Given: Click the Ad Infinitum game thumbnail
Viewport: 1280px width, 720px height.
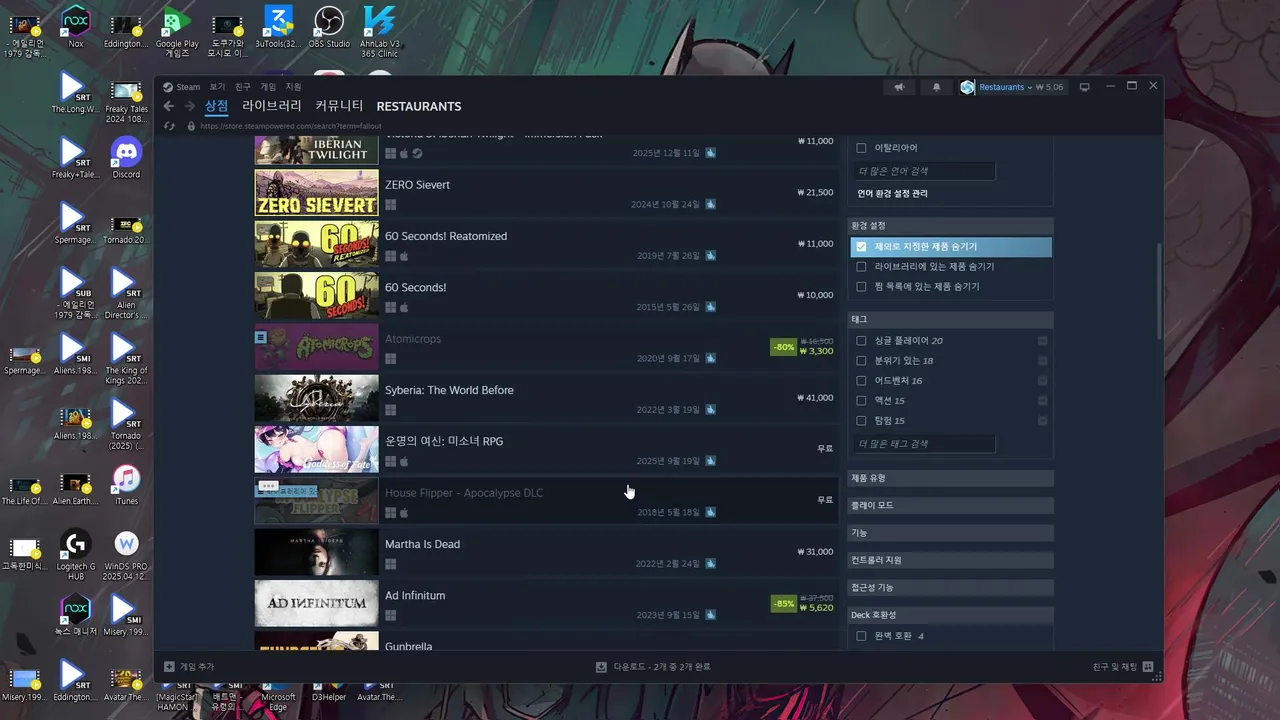Looking at the screenshot, I should tap(316, 604).
